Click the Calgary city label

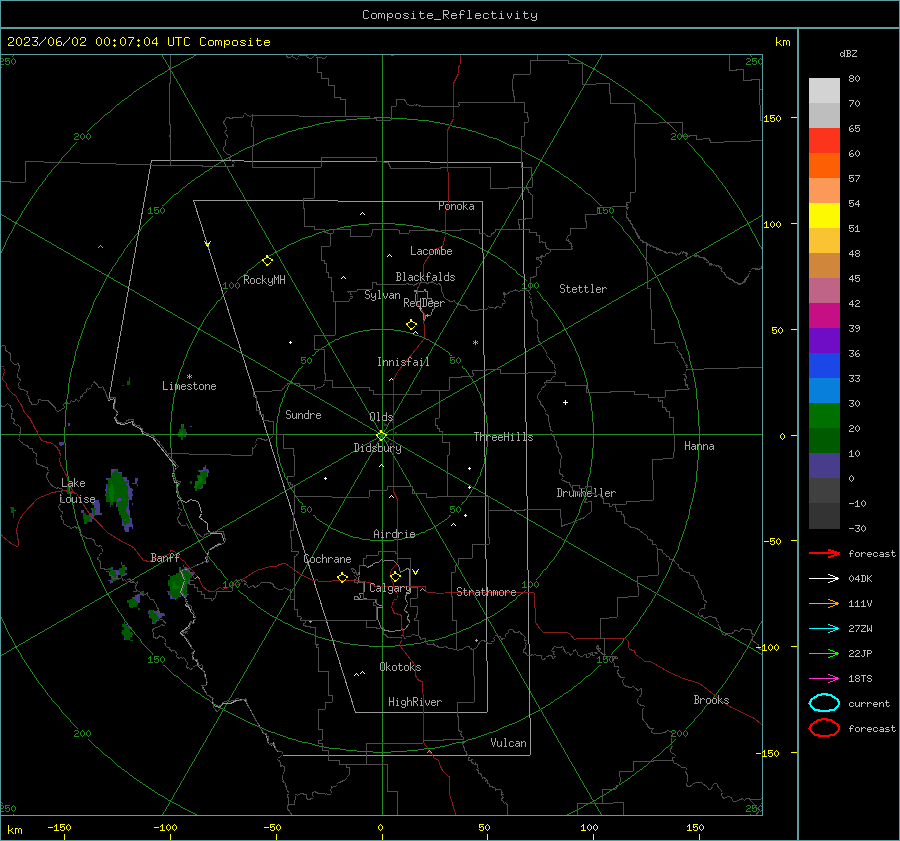coord(390,588)
